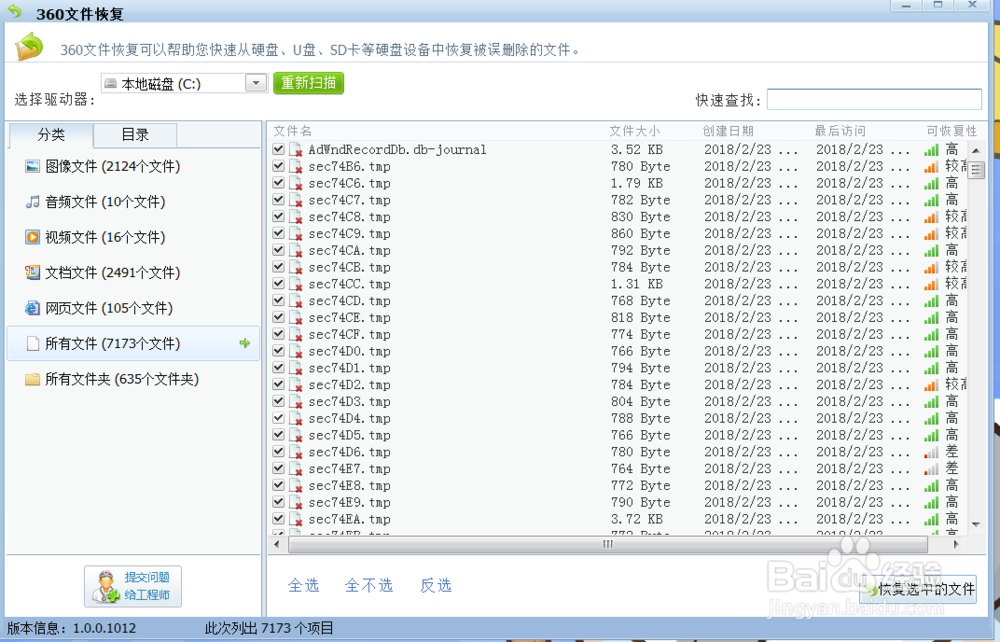This screenshot has height=642, width=1000.
Task: Click the video files play icon
Action: click(x=33, y=237)
